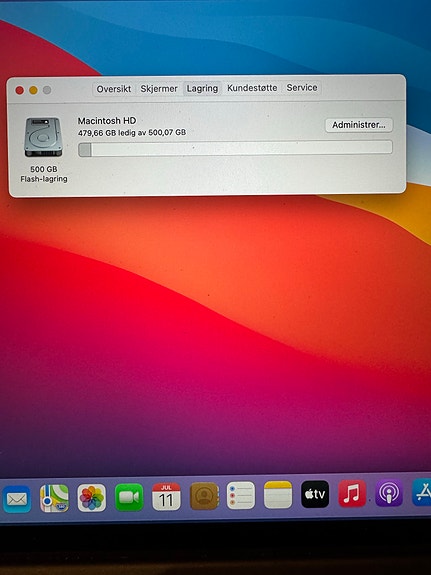Minimize the window with the yellow button
Image resolution: width=431 pixels, height=575 pixels.
point(33,90)
